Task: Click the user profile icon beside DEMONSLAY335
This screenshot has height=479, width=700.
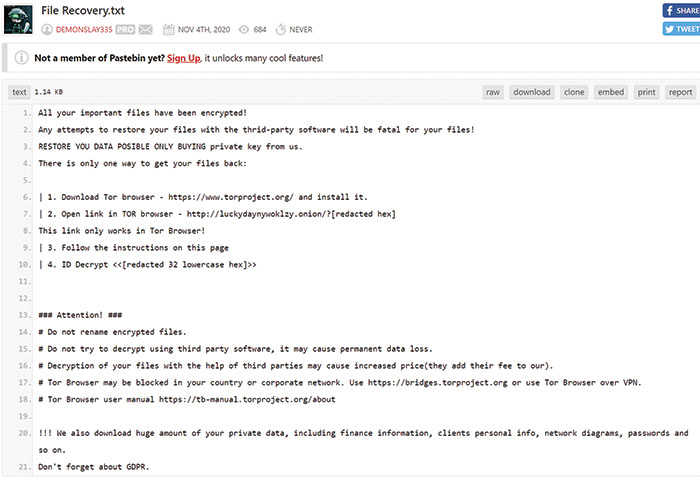Action: coord(47,29)
